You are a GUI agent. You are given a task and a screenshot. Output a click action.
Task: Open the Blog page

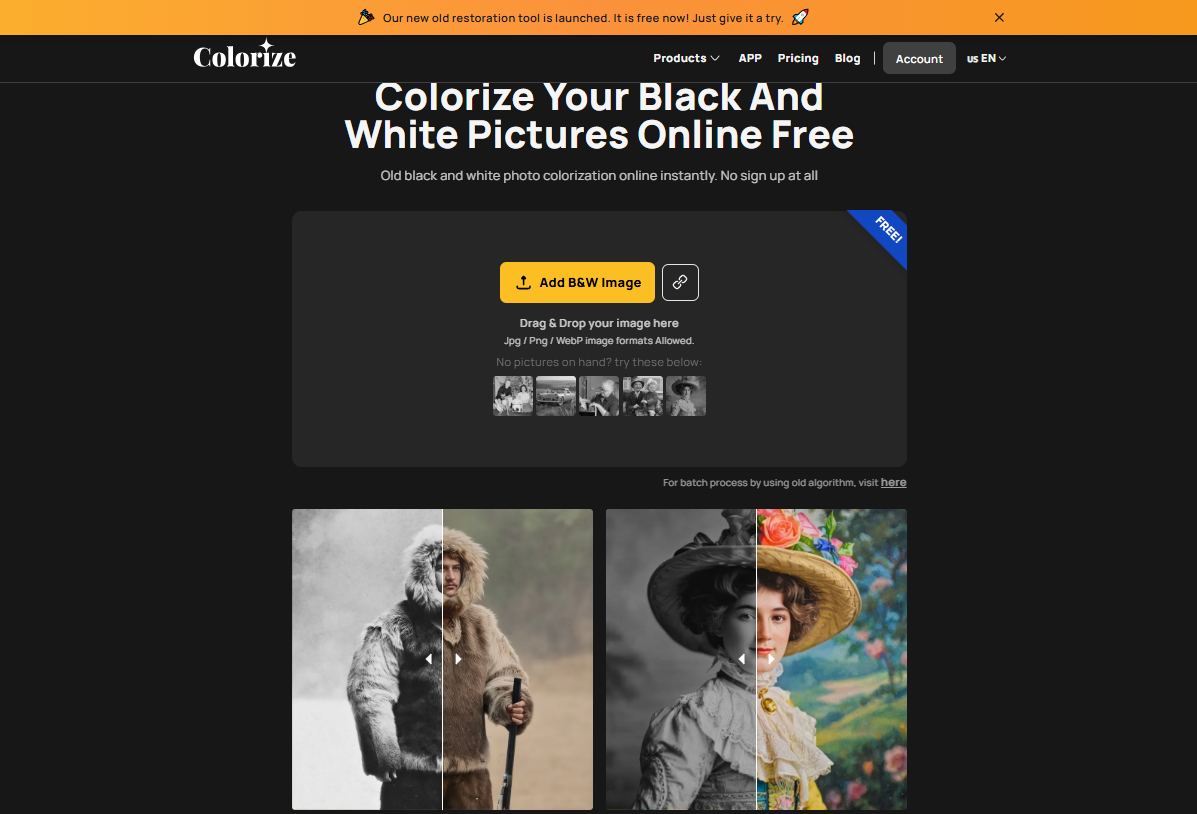tap(847, 58)
